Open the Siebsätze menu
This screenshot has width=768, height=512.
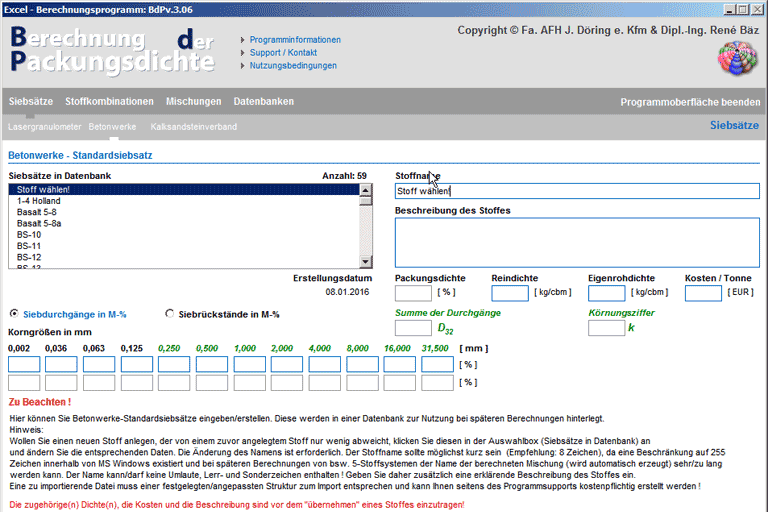(x=31, y=101)
